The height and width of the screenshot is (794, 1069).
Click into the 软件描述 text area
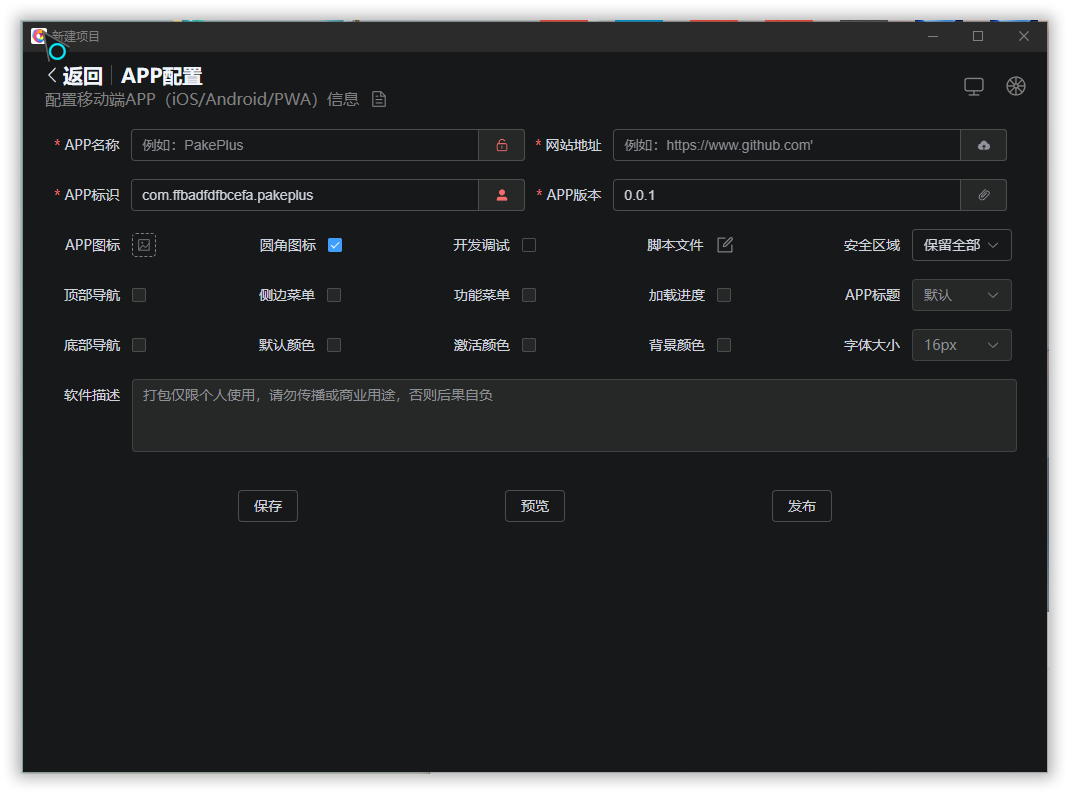[574, 415]
